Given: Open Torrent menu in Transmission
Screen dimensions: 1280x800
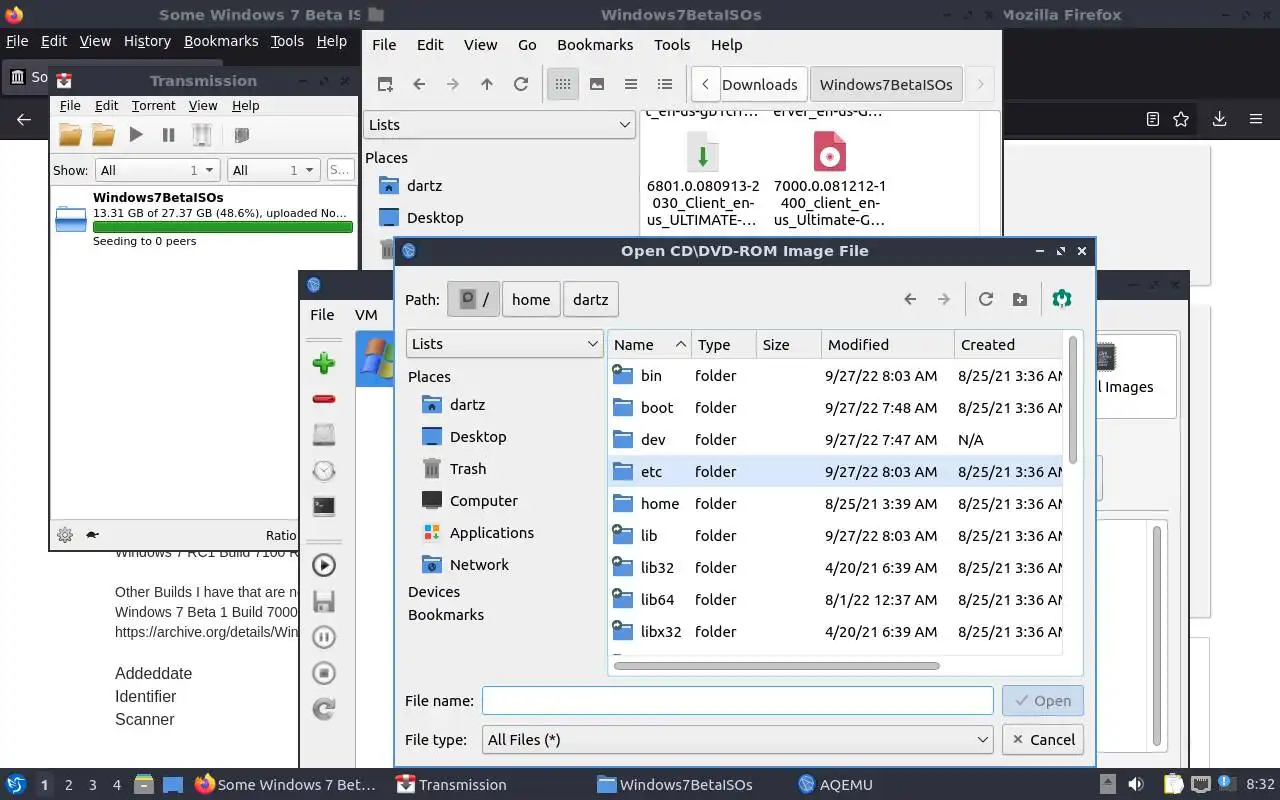Looking at the screenshot, I should 153,105.
